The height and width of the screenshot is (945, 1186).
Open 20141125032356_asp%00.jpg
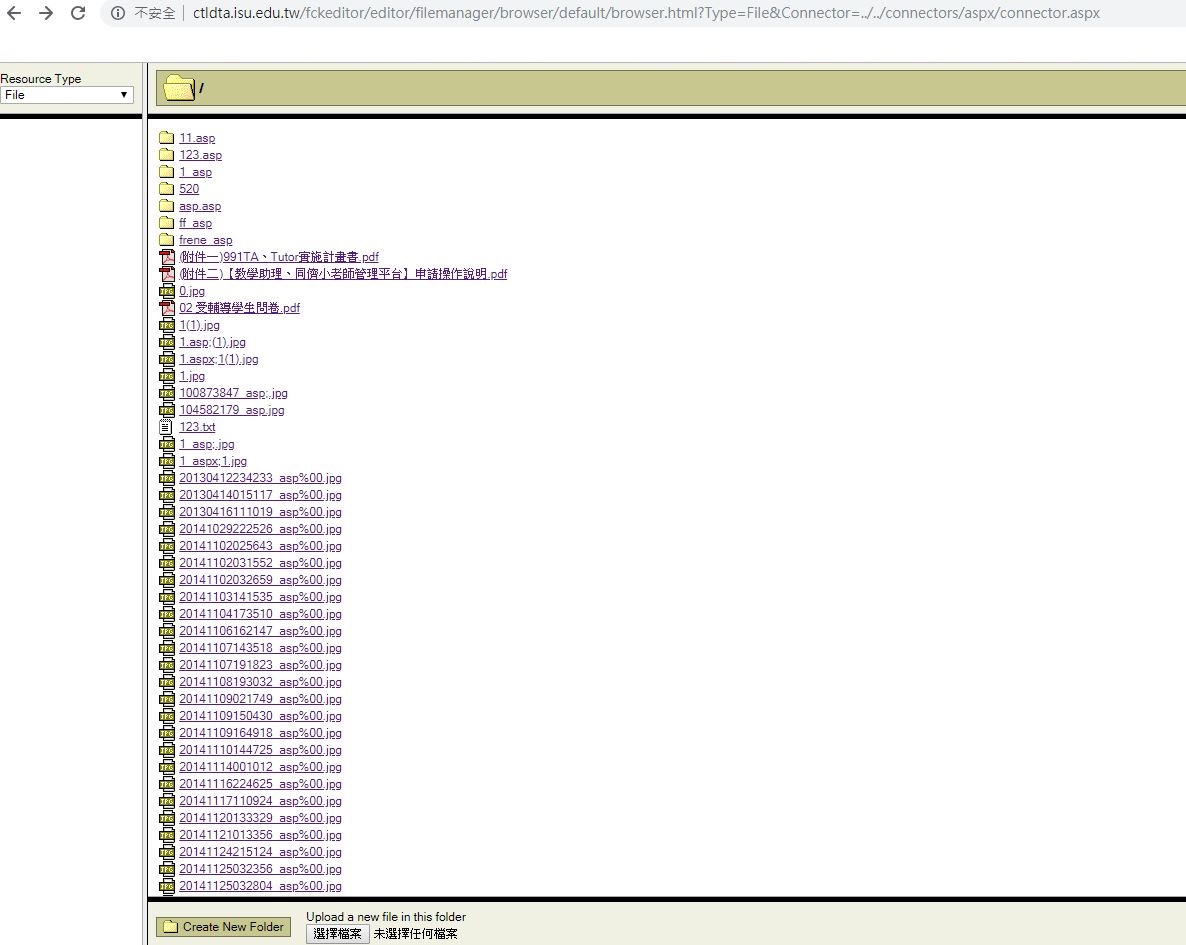coord(260,869)
